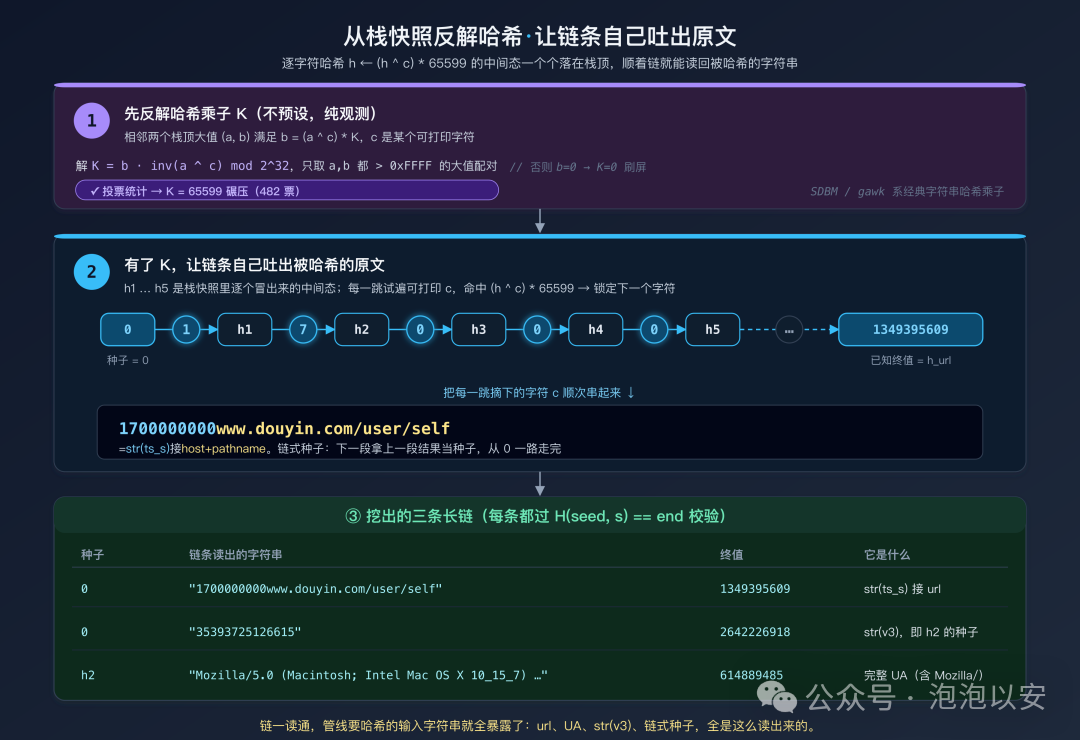Click the 0 circle leading into h3

pyautogui.click(x=420, y=329)
